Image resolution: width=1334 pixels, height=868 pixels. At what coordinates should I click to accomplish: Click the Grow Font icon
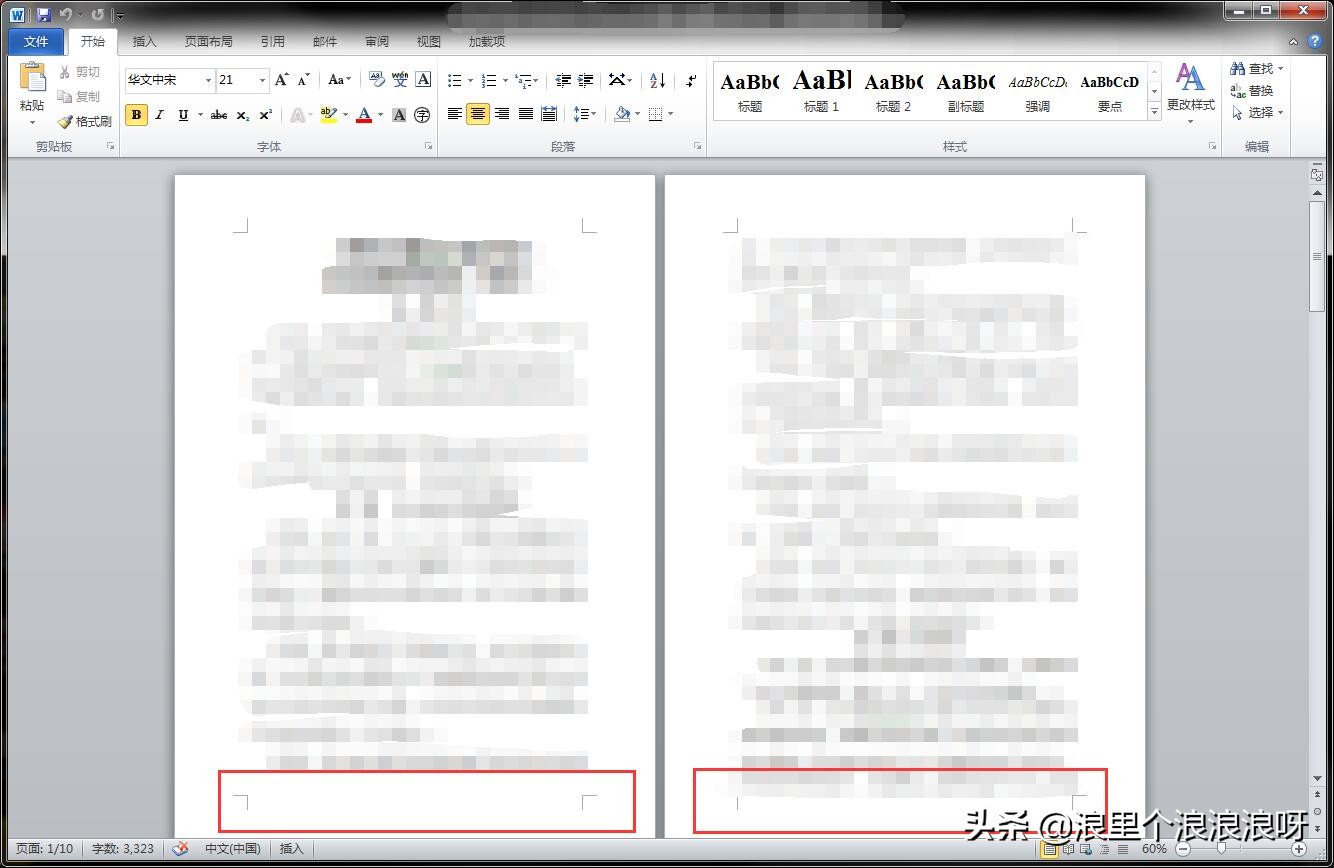coord(281,80)
